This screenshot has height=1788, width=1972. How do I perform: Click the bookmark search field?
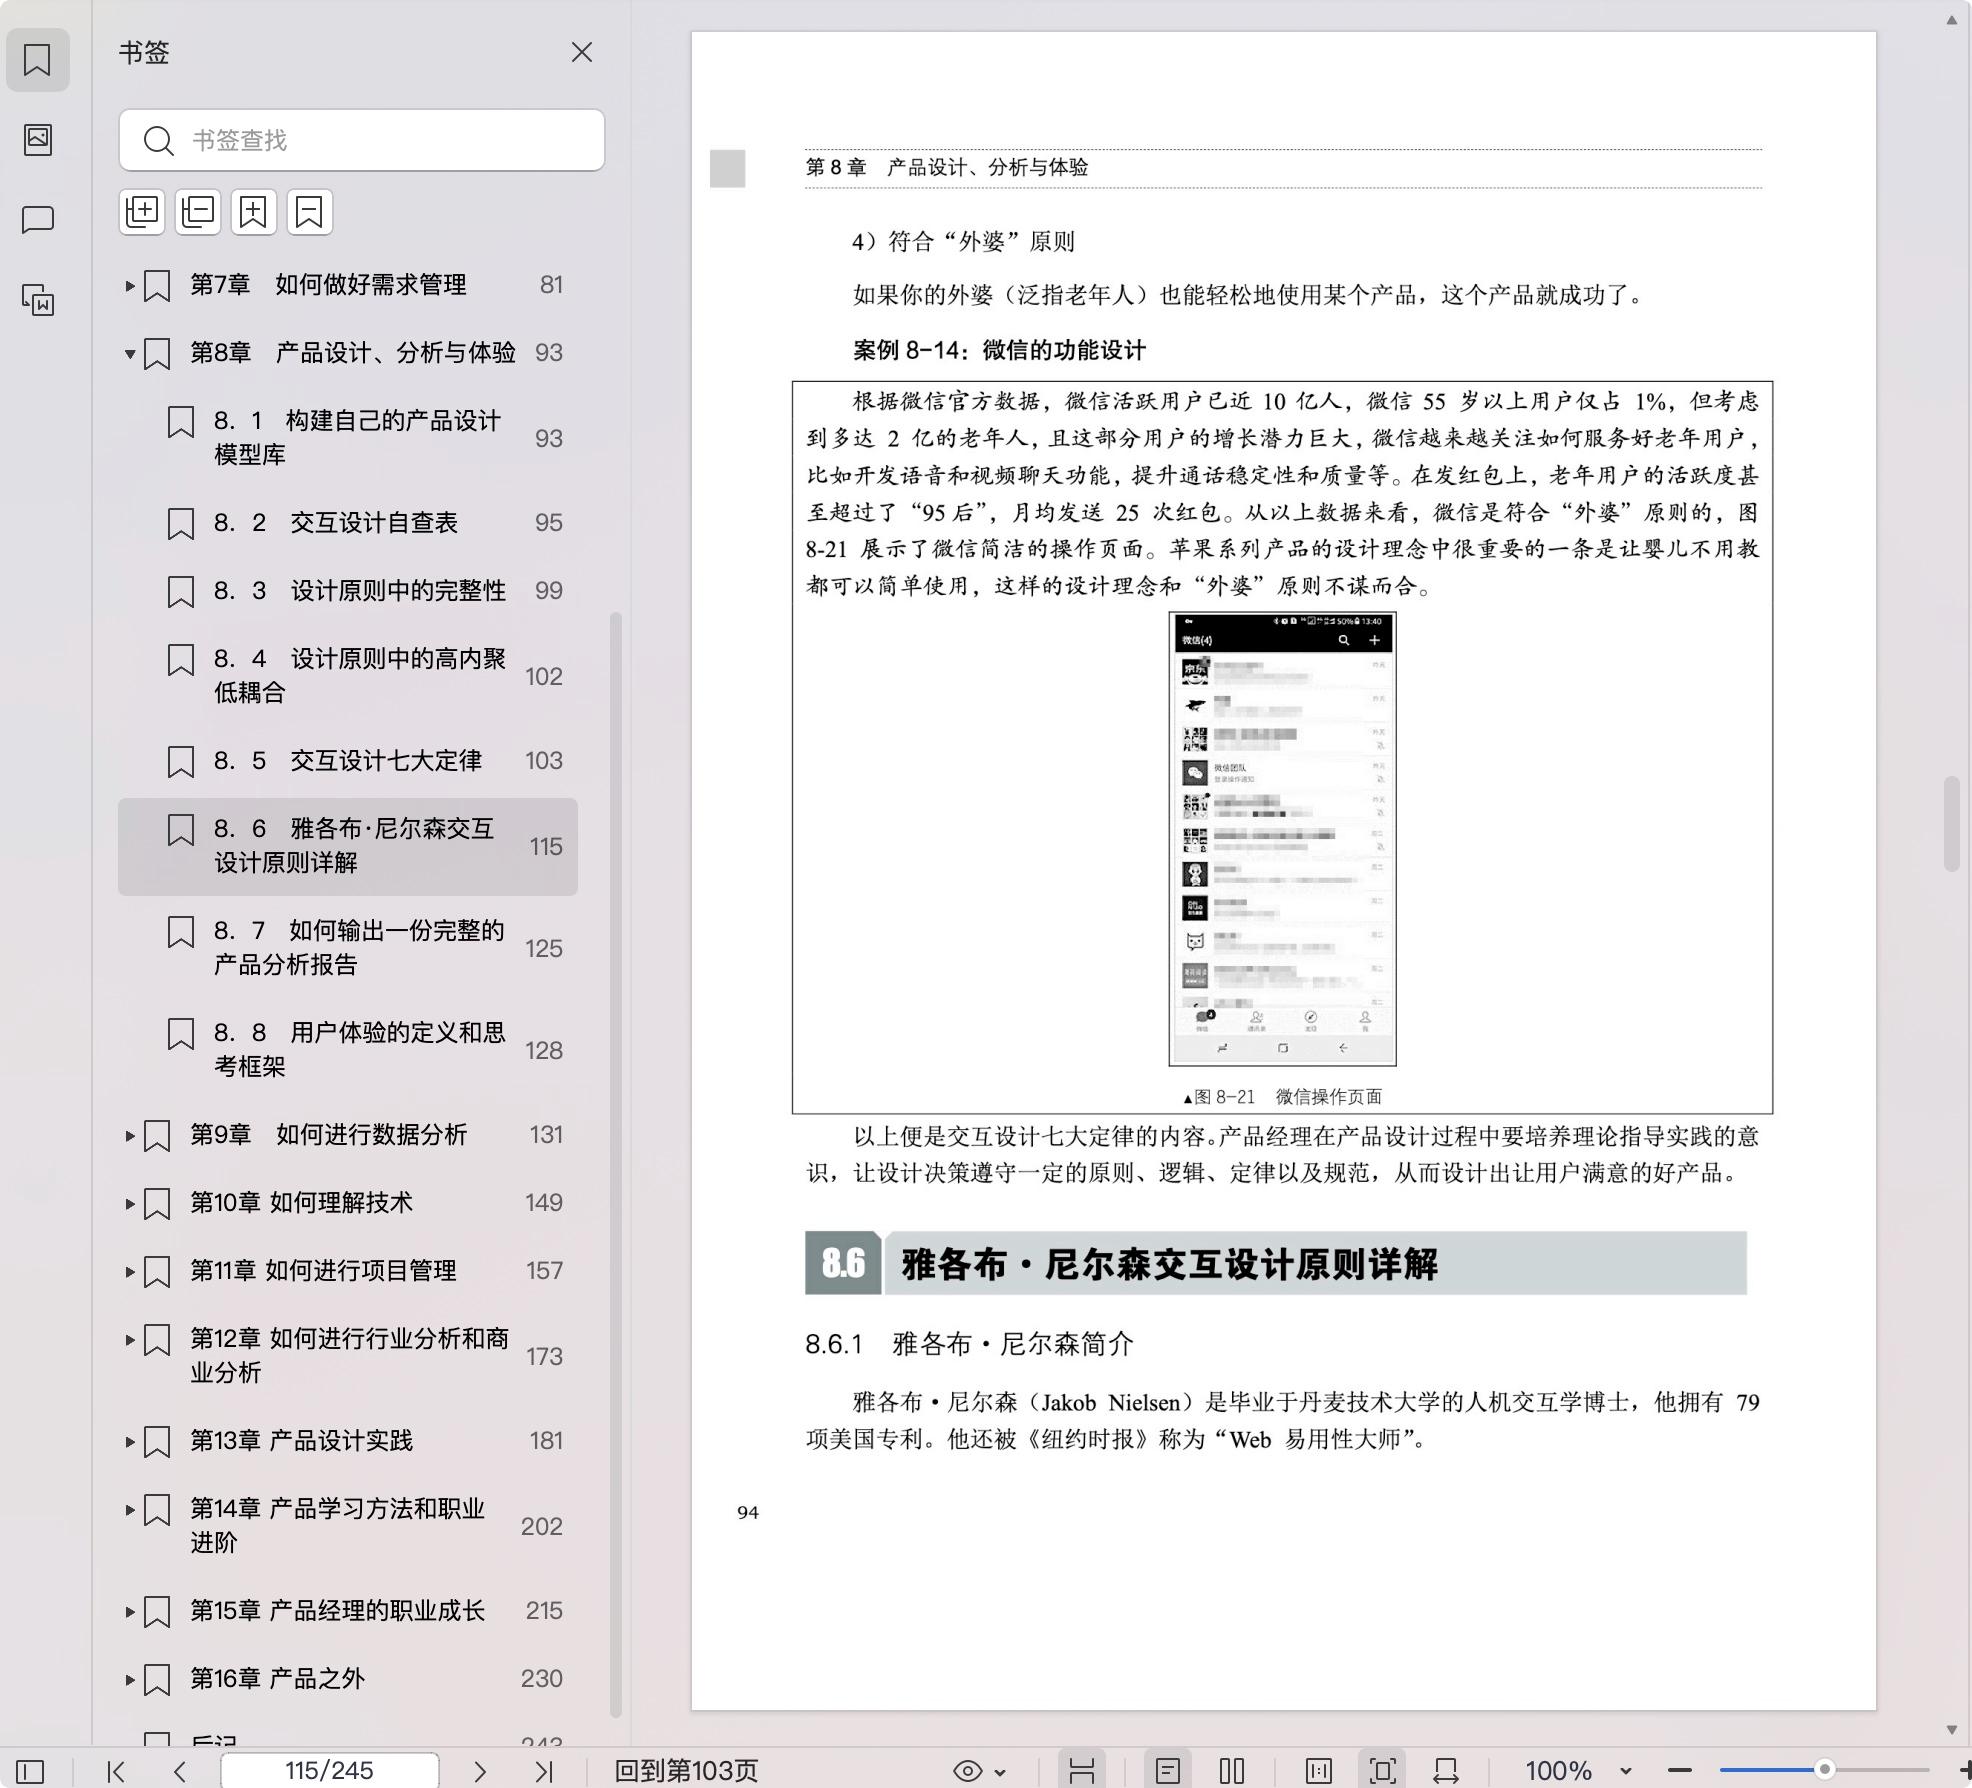click(361, 140)
